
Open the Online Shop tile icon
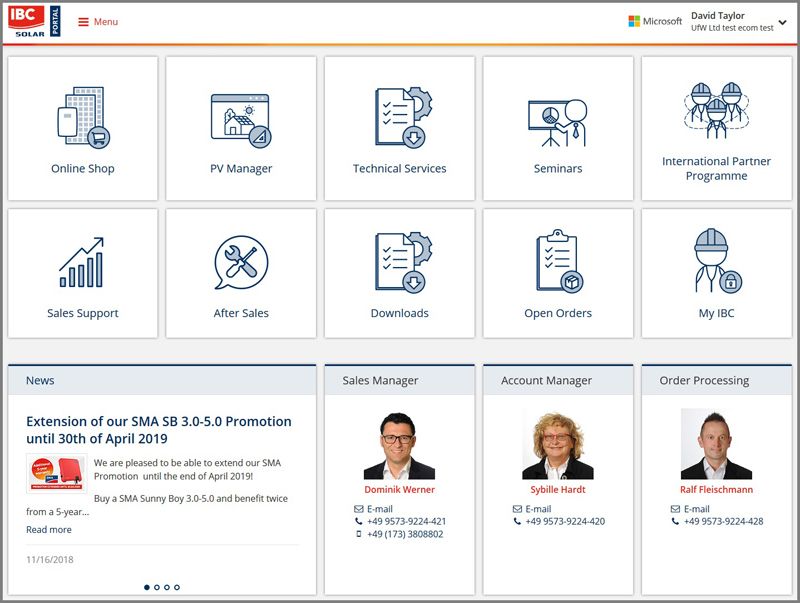(x=83, y=118)
